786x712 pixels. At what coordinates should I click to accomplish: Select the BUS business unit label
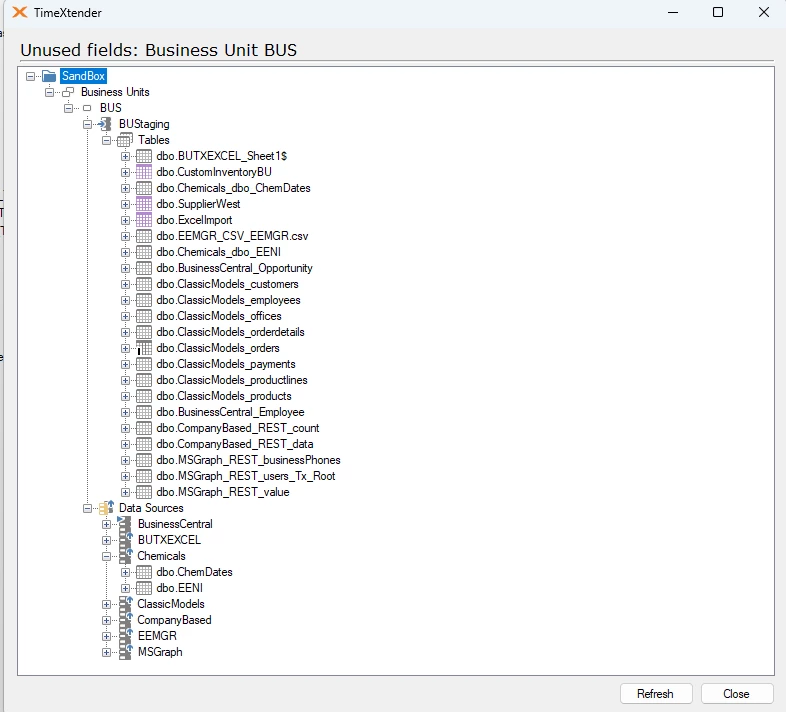point(111,108)
